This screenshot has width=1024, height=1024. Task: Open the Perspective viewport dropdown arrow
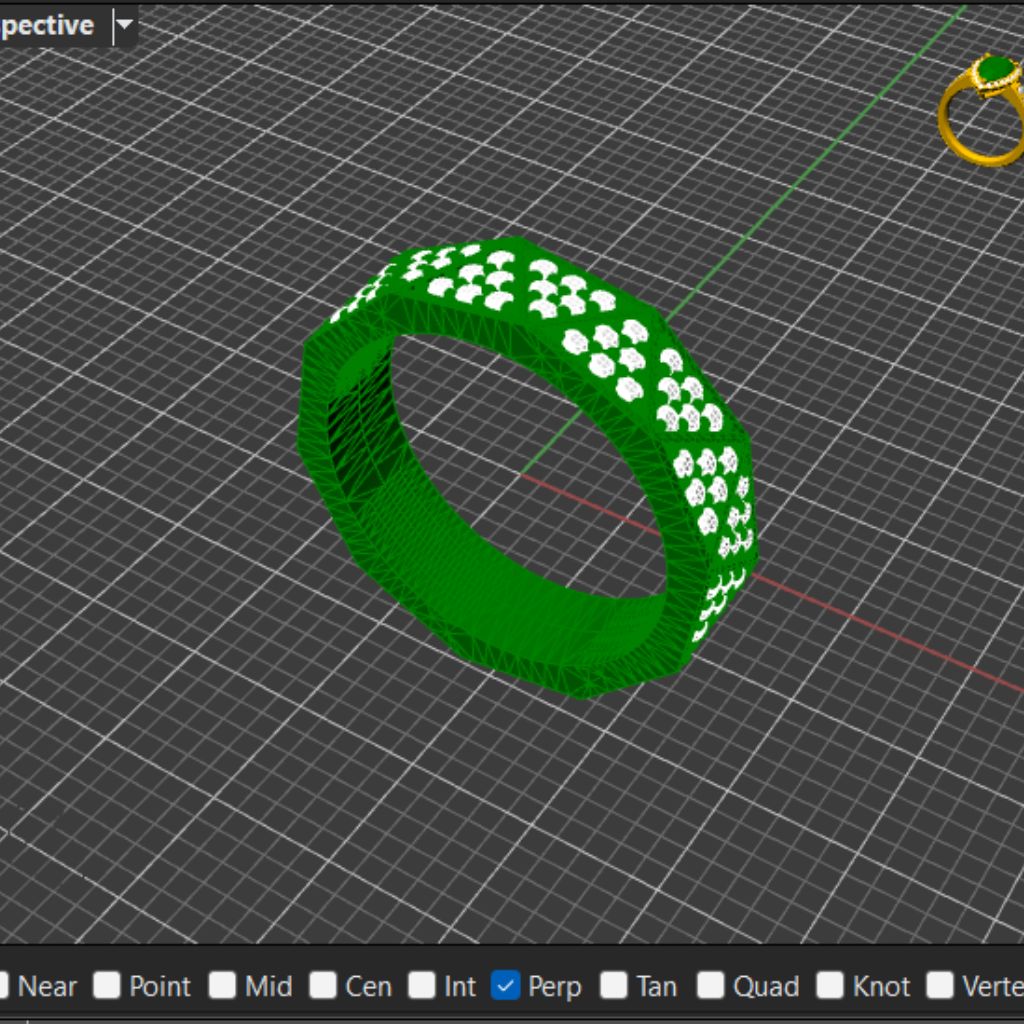124,25
